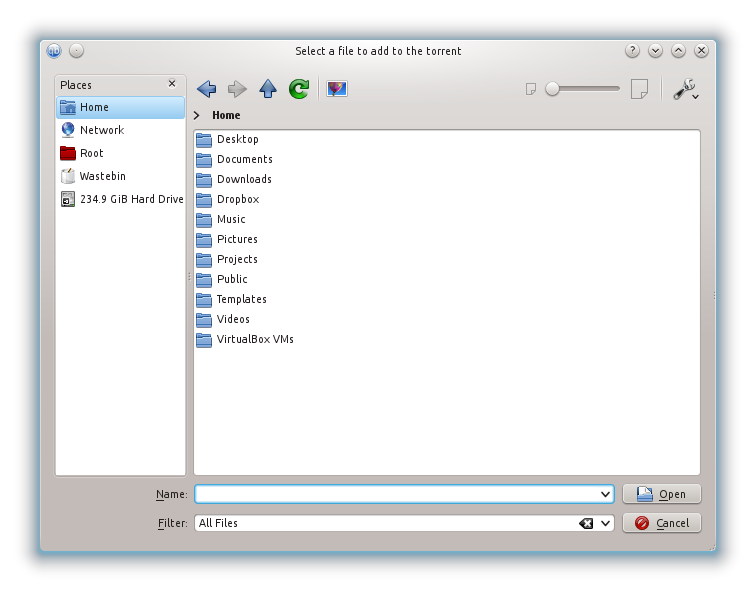The image size is (756, 591).
Task: Toggle the file preview icon
Action: tap(336, 89)
